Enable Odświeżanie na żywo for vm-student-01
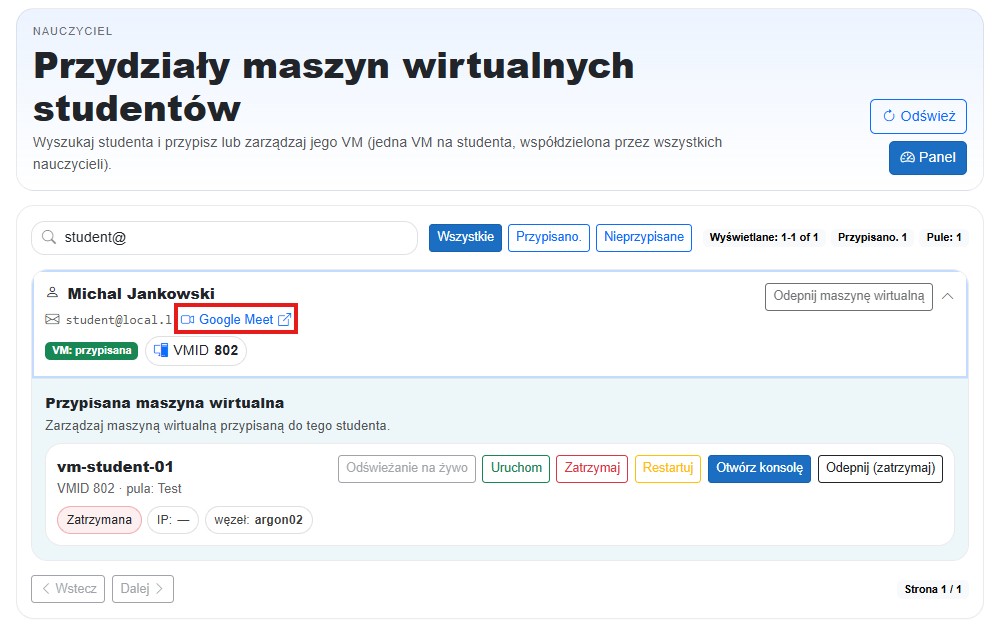The width and height of the screenshot is (999, 632). click(406, 468)
